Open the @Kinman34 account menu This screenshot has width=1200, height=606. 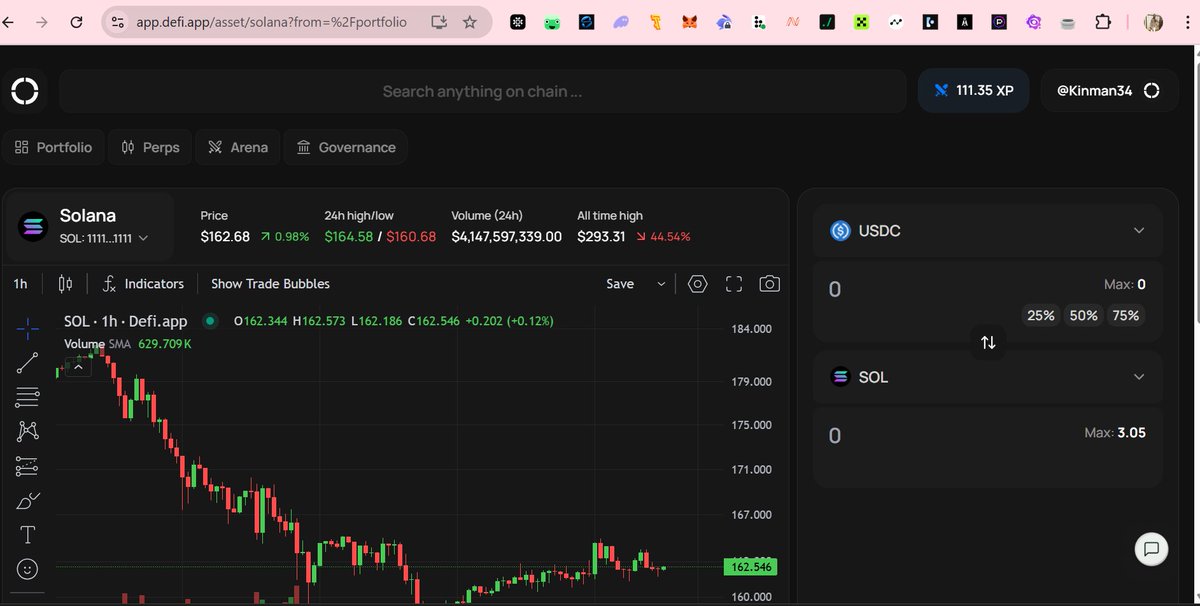click(1108, 91)
